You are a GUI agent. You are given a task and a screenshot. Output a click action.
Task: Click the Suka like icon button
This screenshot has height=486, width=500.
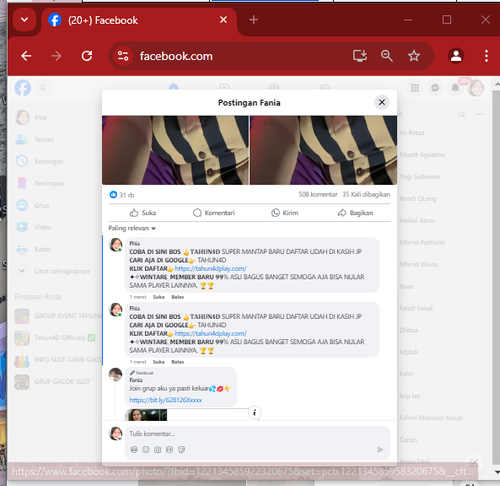point(134,213)
